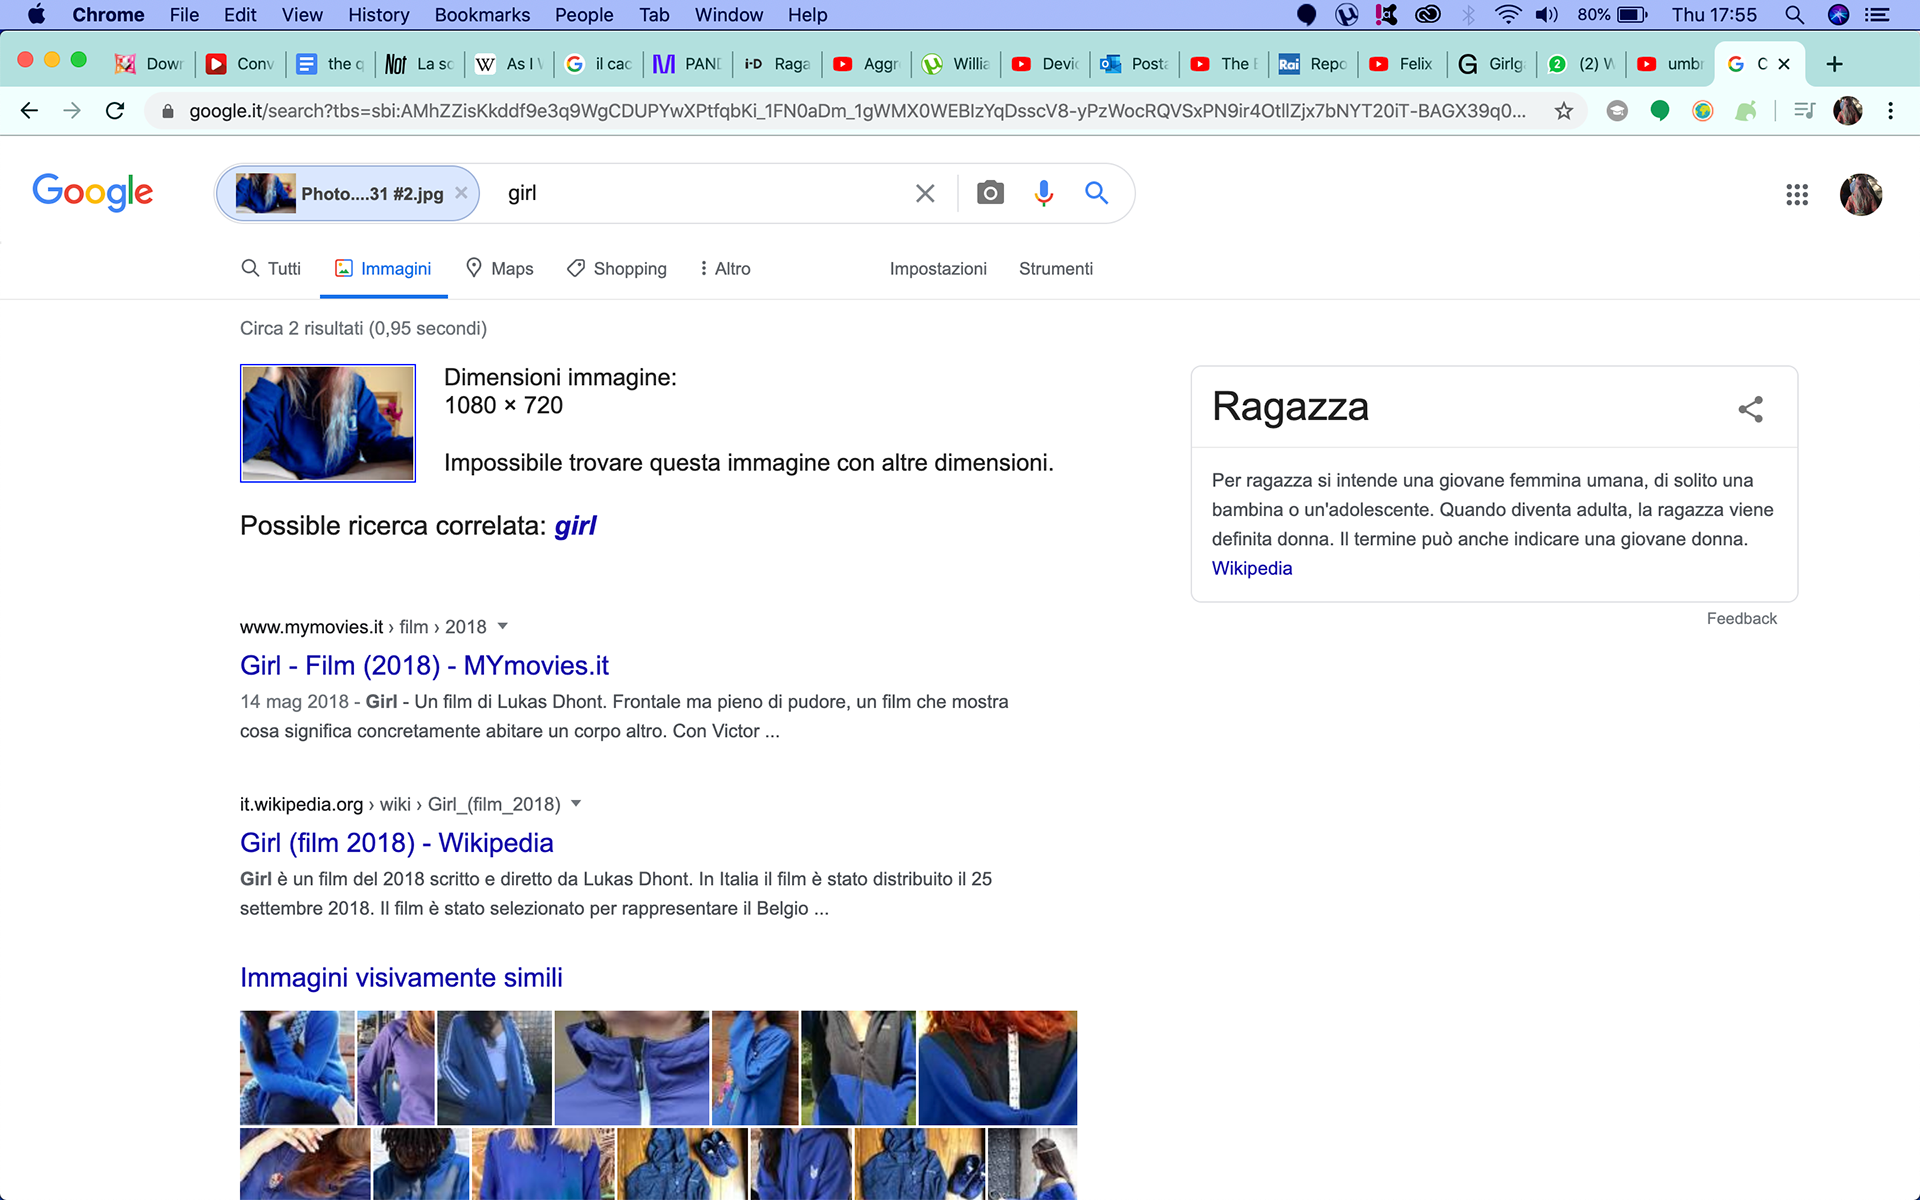Switch to the Tutti tab

(x=271, y=268)
